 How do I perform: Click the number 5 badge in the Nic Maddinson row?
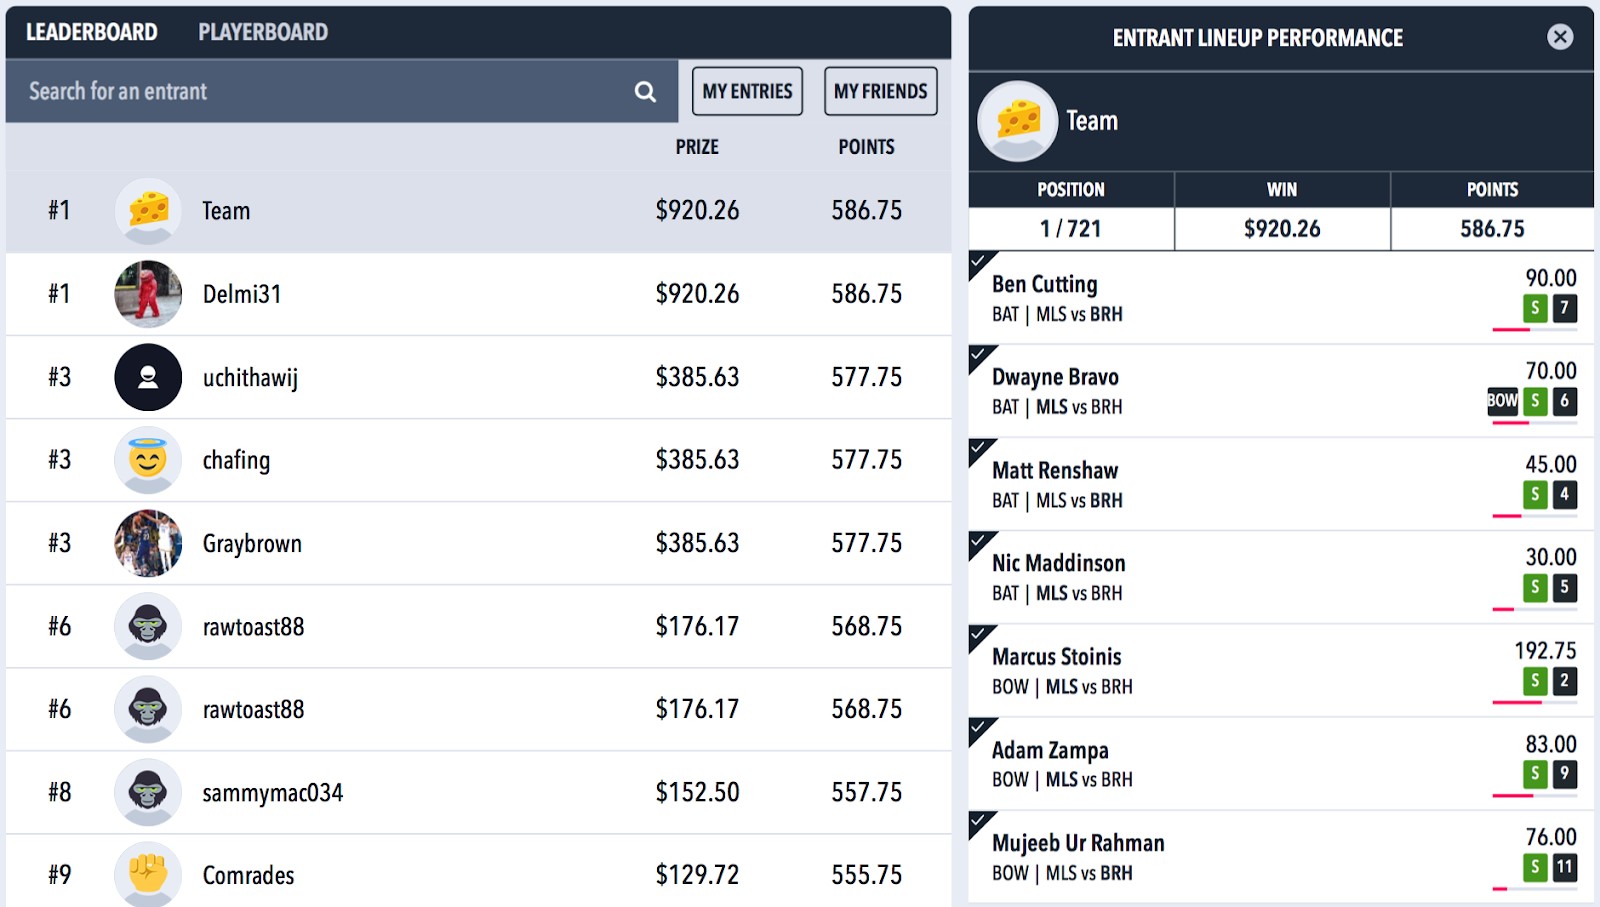coord(1565,587)
